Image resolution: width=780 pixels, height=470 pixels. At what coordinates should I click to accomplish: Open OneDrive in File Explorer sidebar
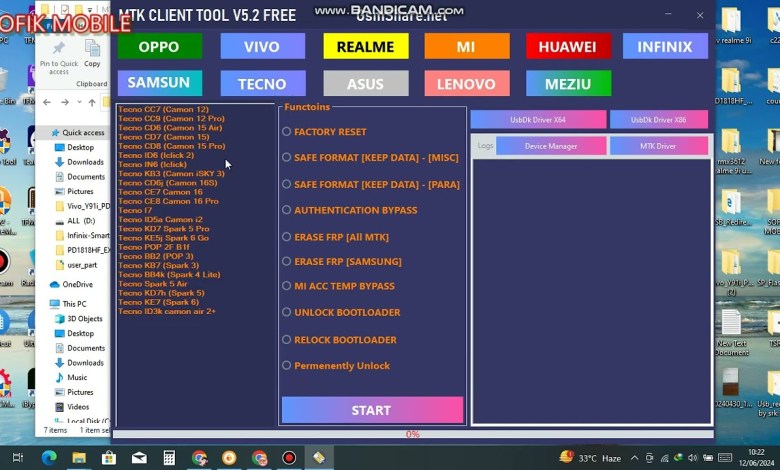coord(72,284)
